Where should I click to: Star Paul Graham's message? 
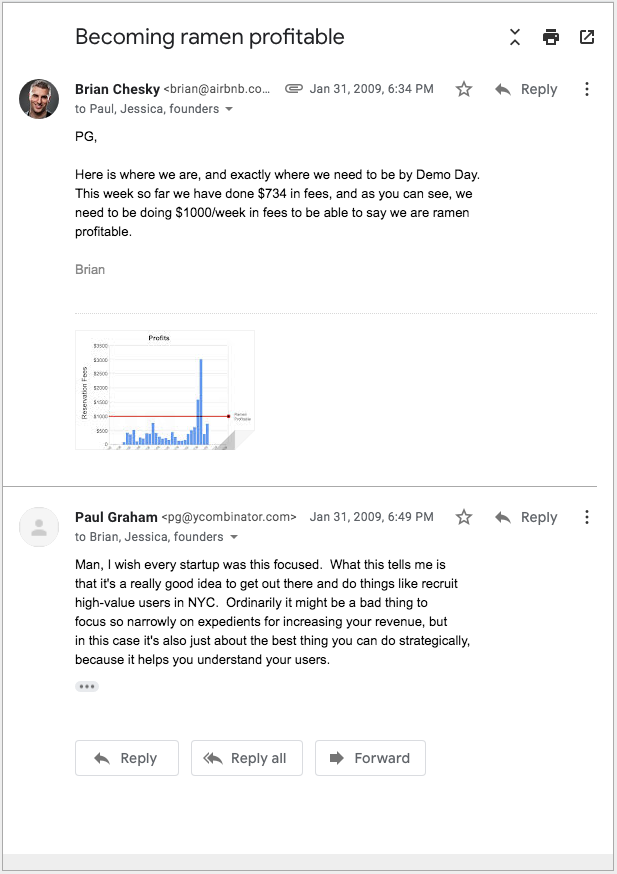pyautogui.click(x=464, y=517)
